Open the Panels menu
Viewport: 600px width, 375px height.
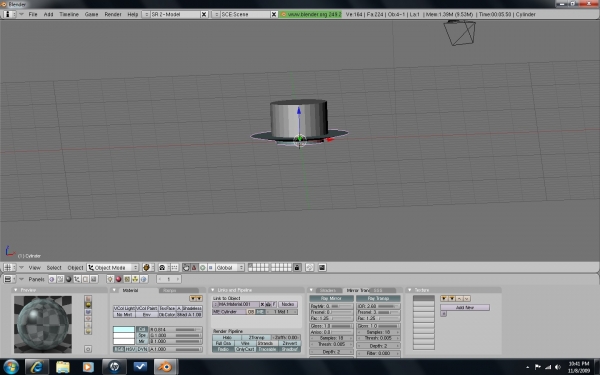[36, 279]
